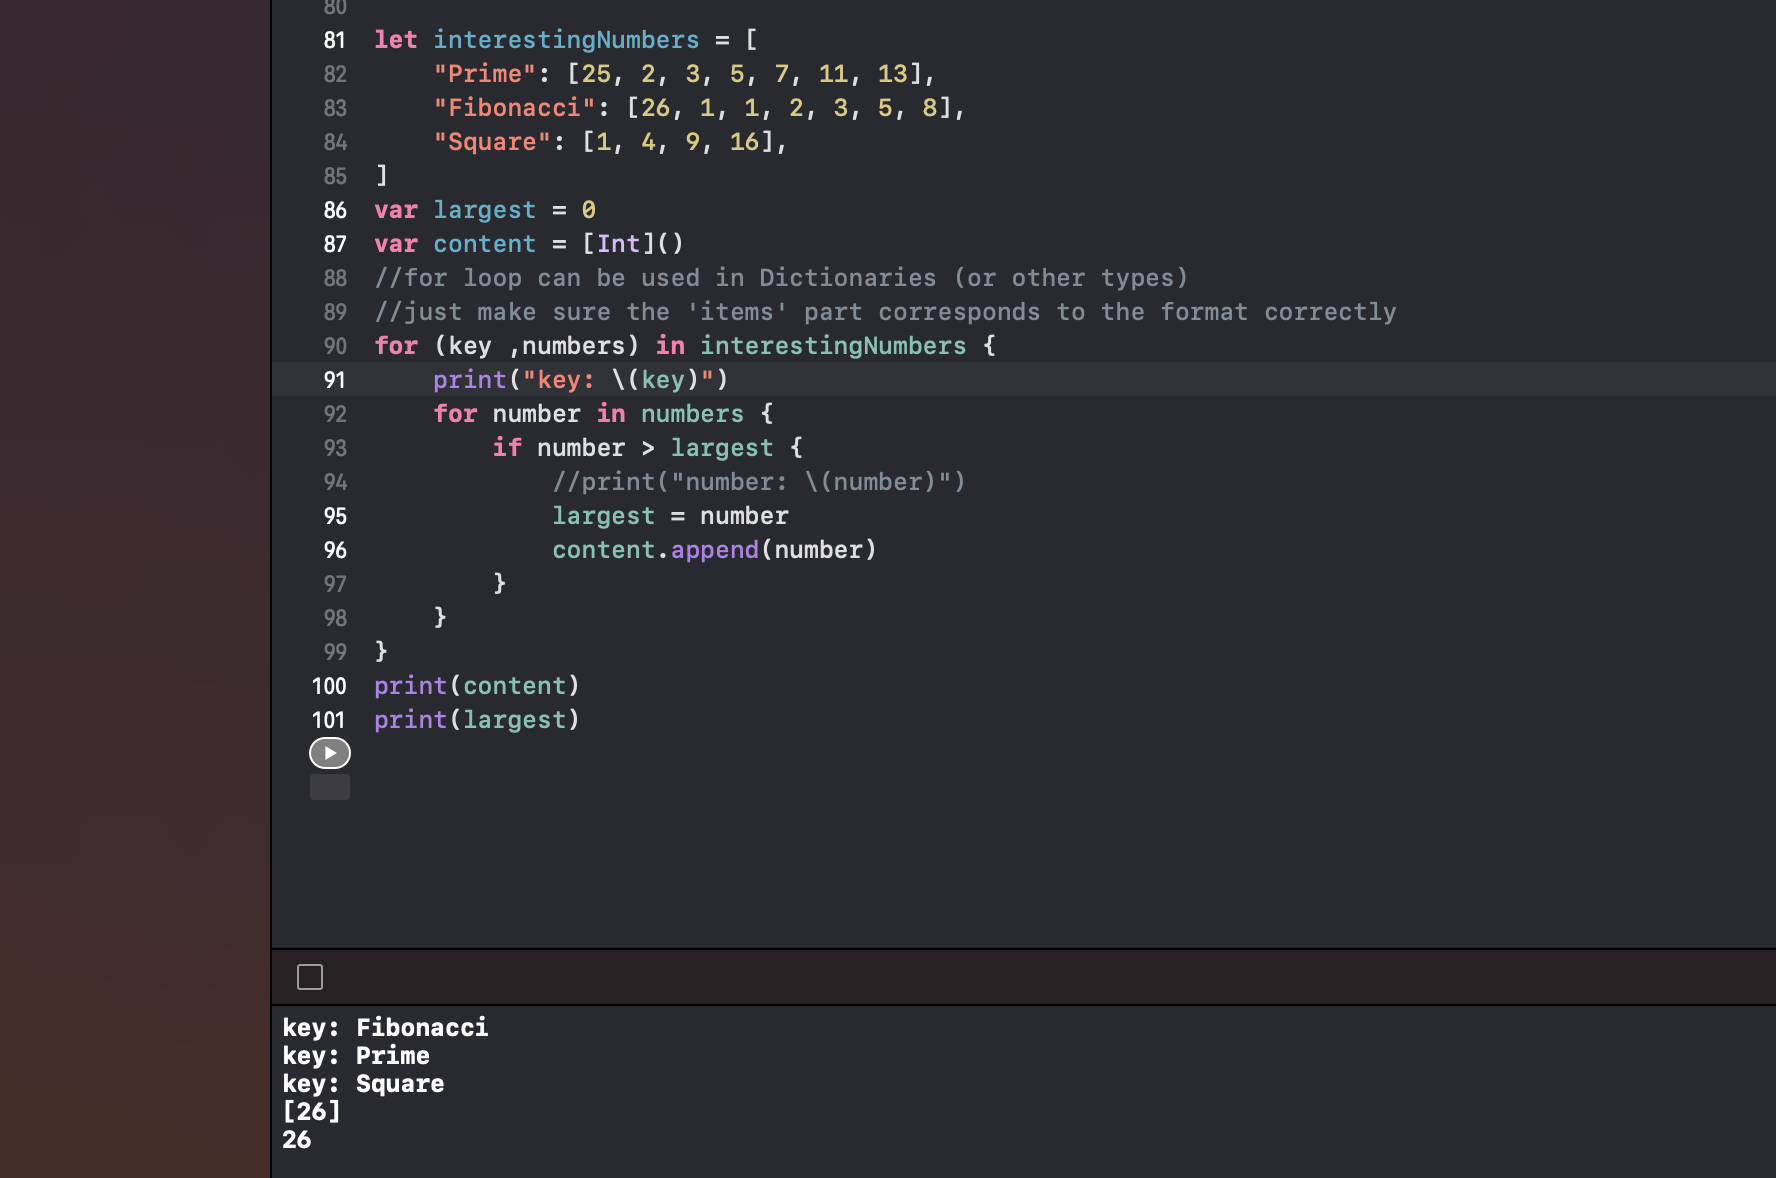The image size is (1776, 1178).
Task: Click line number 81 in the gutter
Action: click(334, 40)
